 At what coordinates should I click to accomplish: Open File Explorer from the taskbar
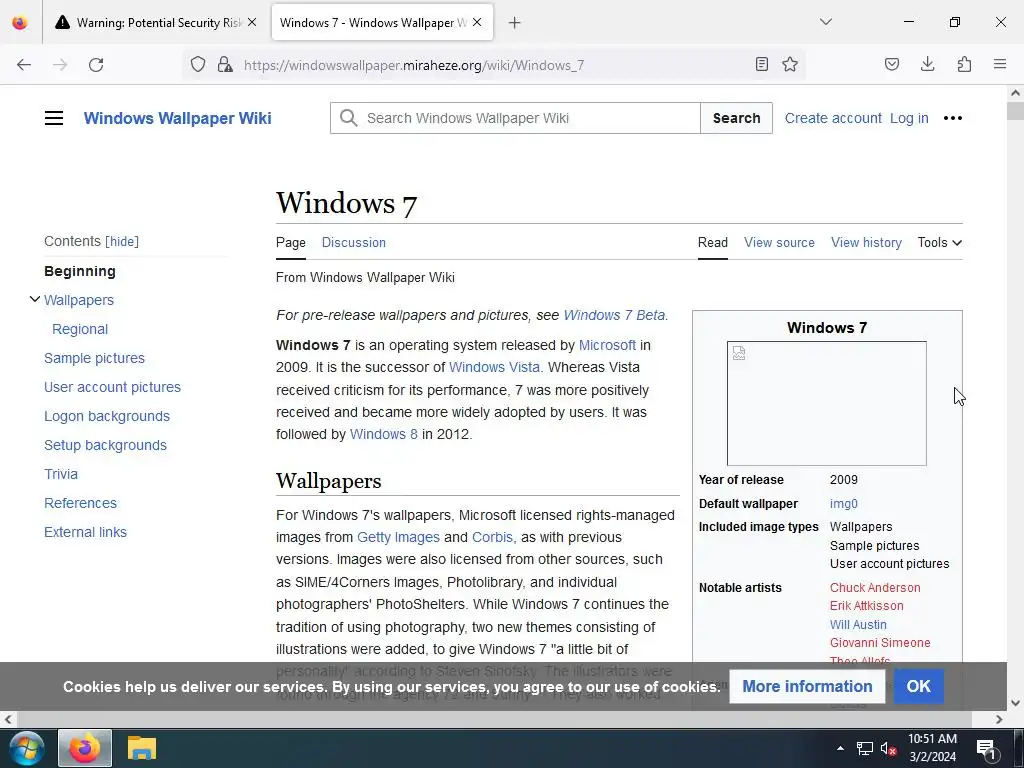(142, 748)
